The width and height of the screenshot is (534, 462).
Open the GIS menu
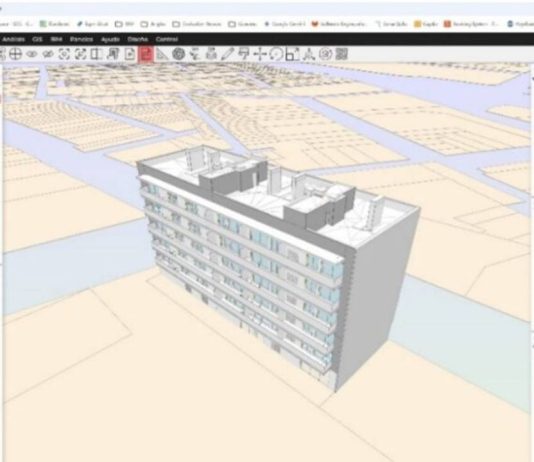[x=37, y=39]
